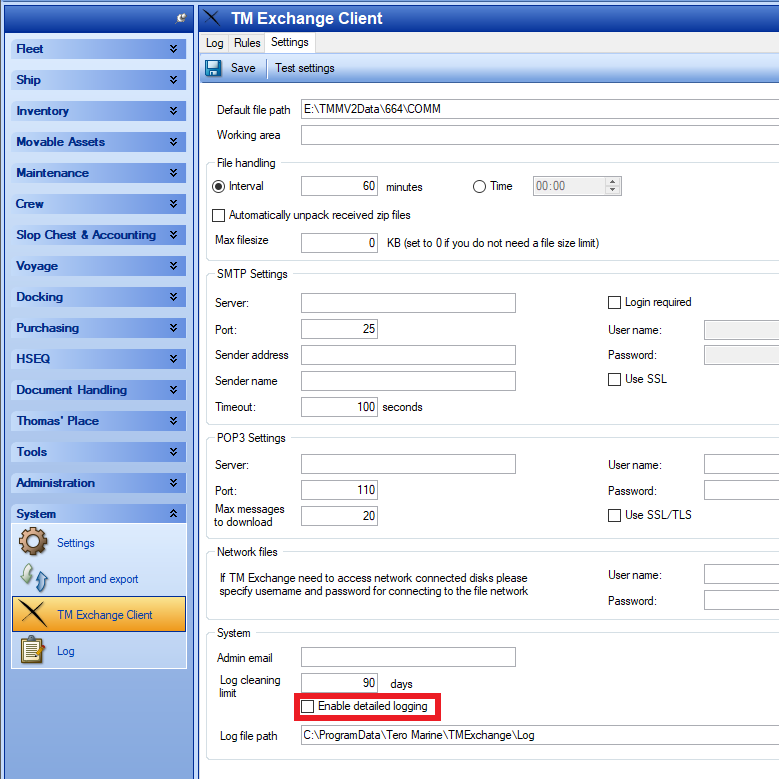Enable detailed logging checkbox
Image resolution: width=779 pixels, height=779 pixels.
click(x=308, y=706)
